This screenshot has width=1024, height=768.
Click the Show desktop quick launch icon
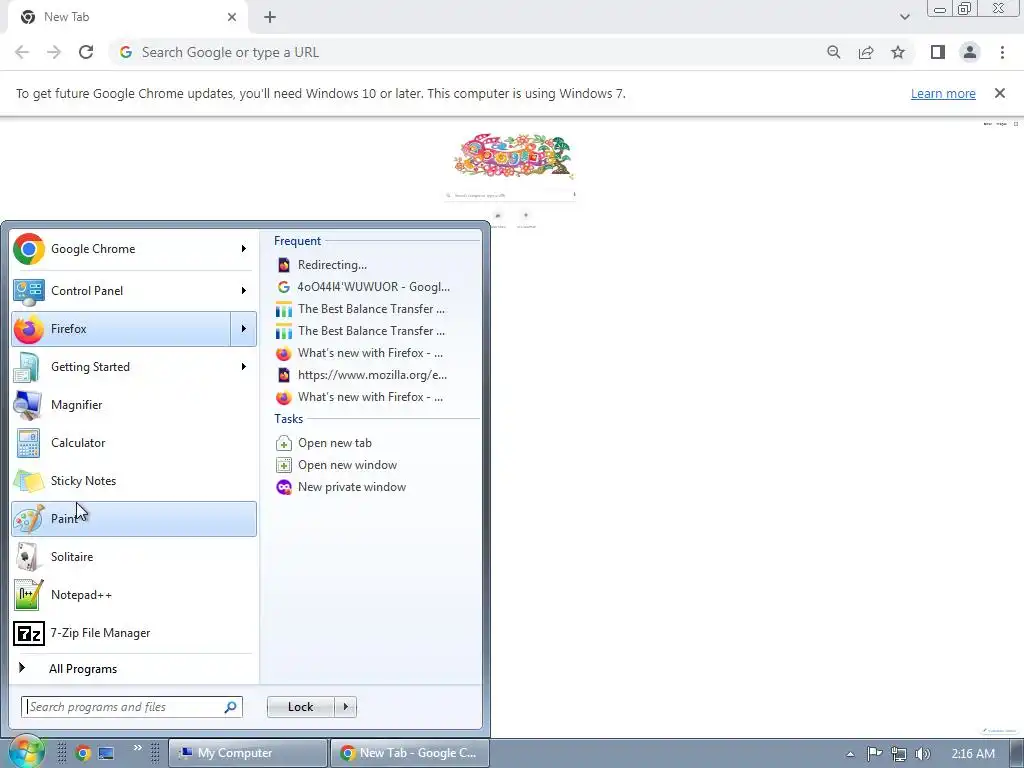coord(106,753)
